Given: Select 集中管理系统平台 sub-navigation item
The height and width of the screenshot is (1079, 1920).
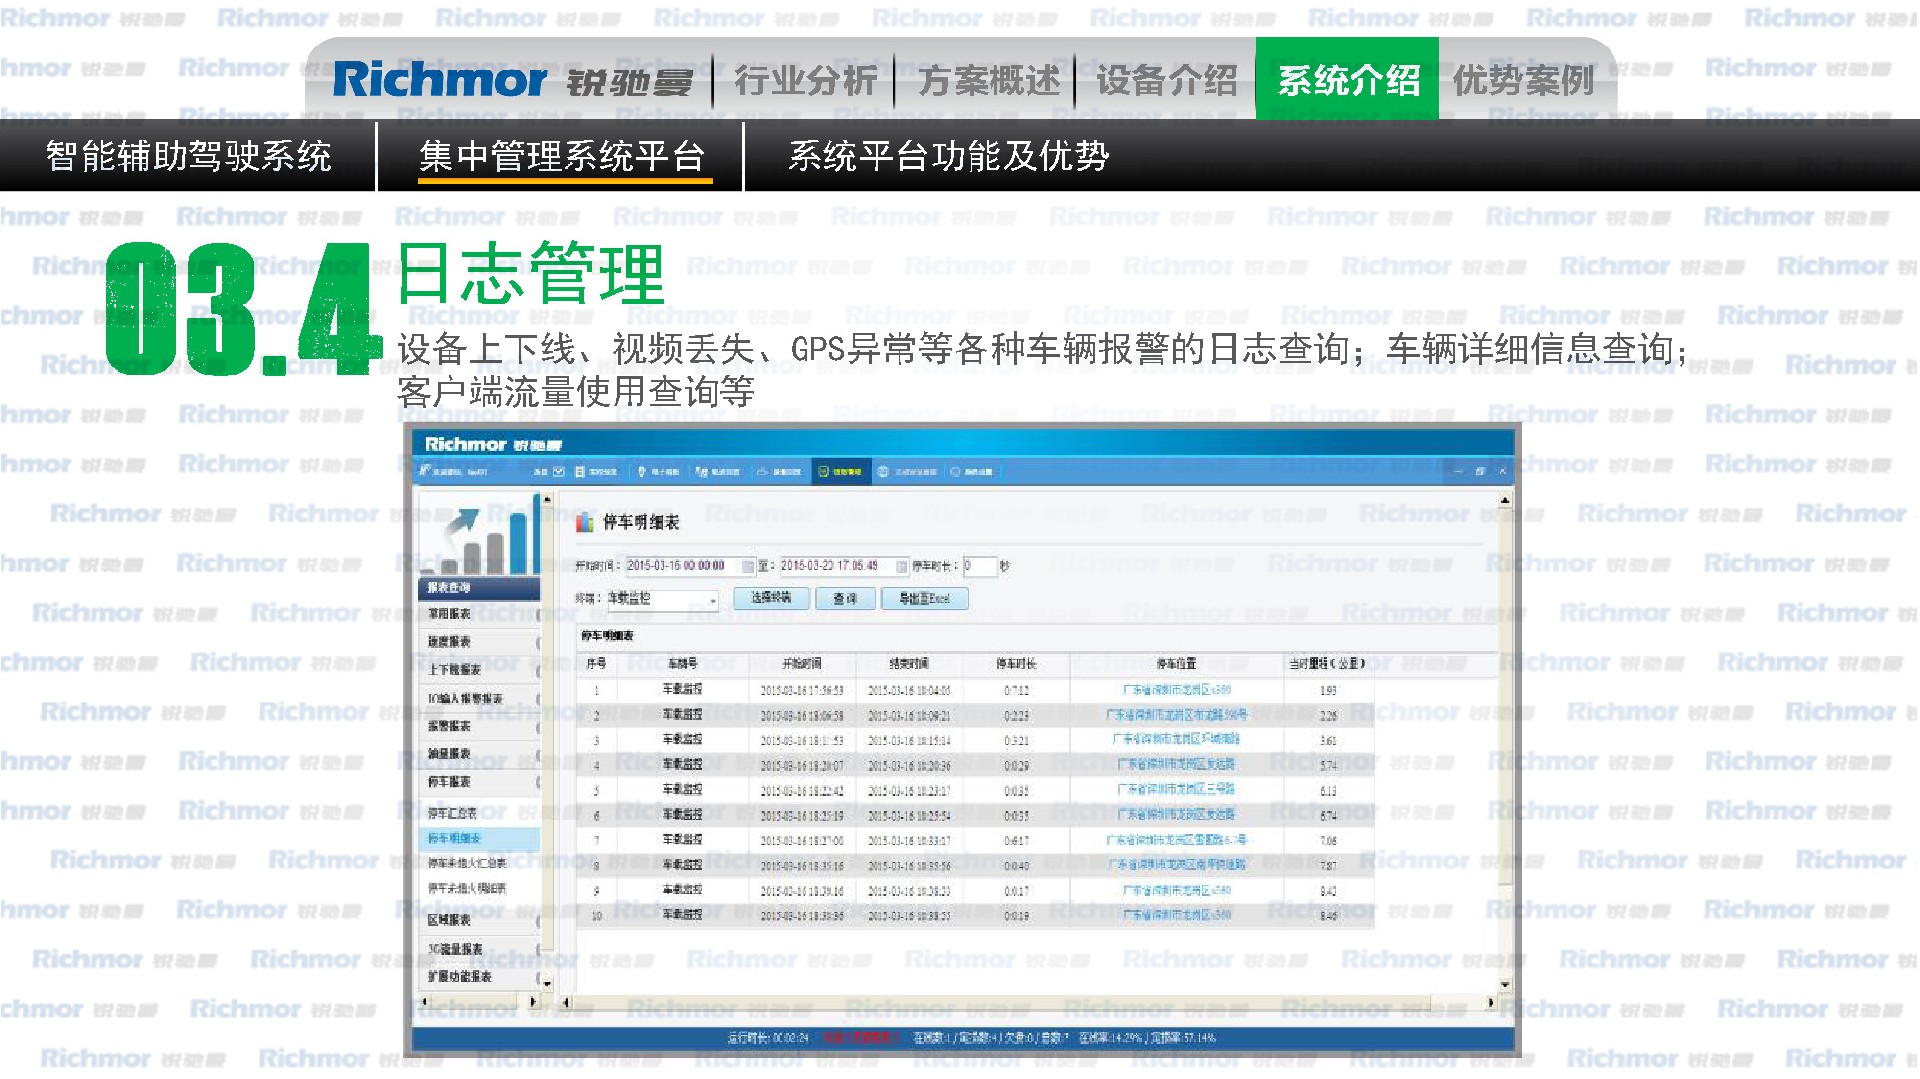Looking at the screenshot, I should pyautogui.click(x=562, y=156).
